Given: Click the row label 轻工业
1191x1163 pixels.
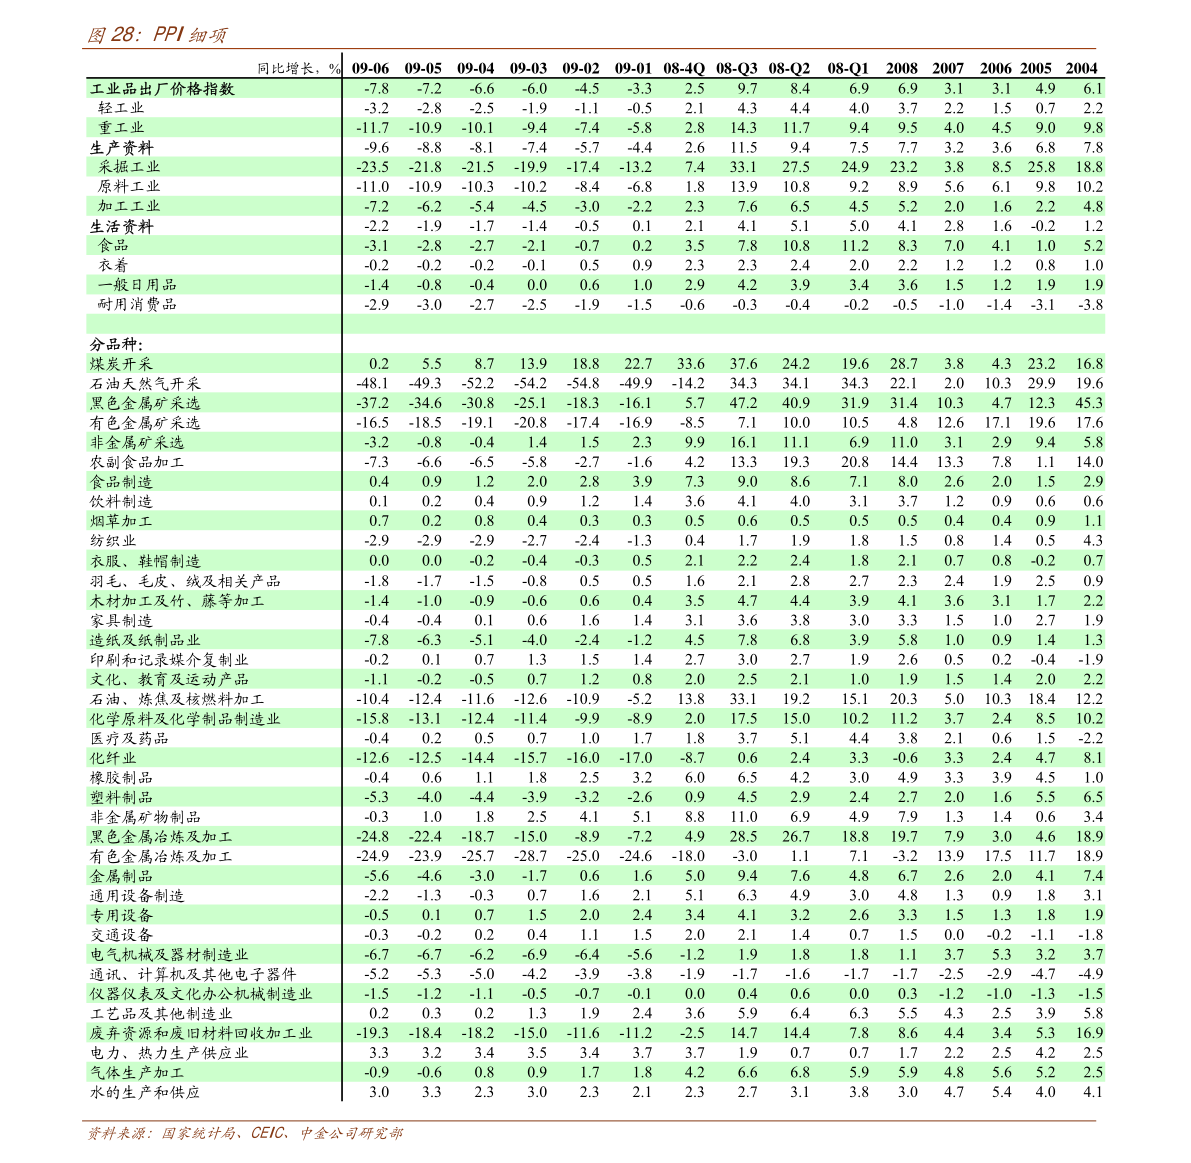Looking at the screenshot, I should 121,109.
